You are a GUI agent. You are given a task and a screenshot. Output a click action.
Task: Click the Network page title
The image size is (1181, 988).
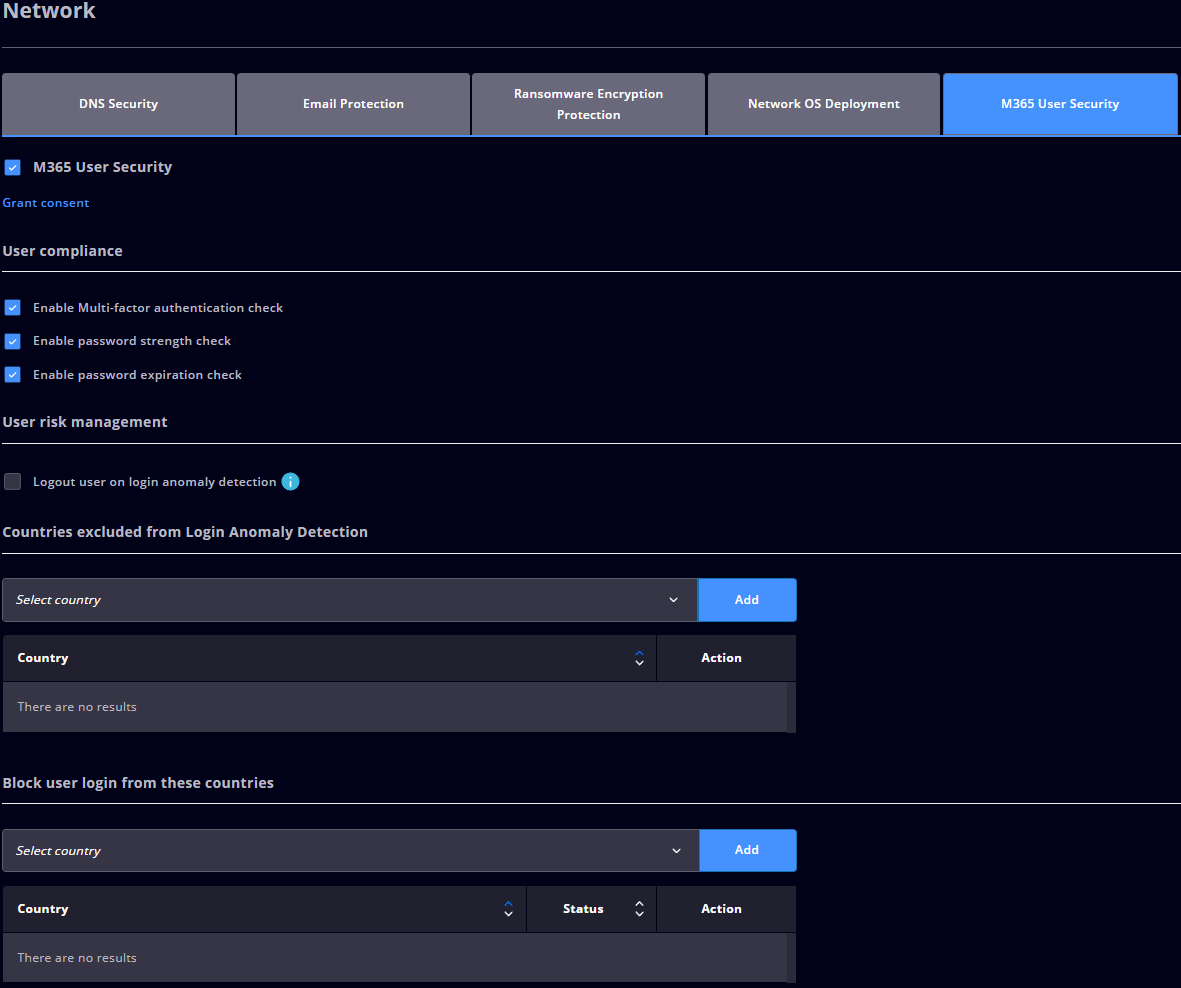click(x=49, y=11)
